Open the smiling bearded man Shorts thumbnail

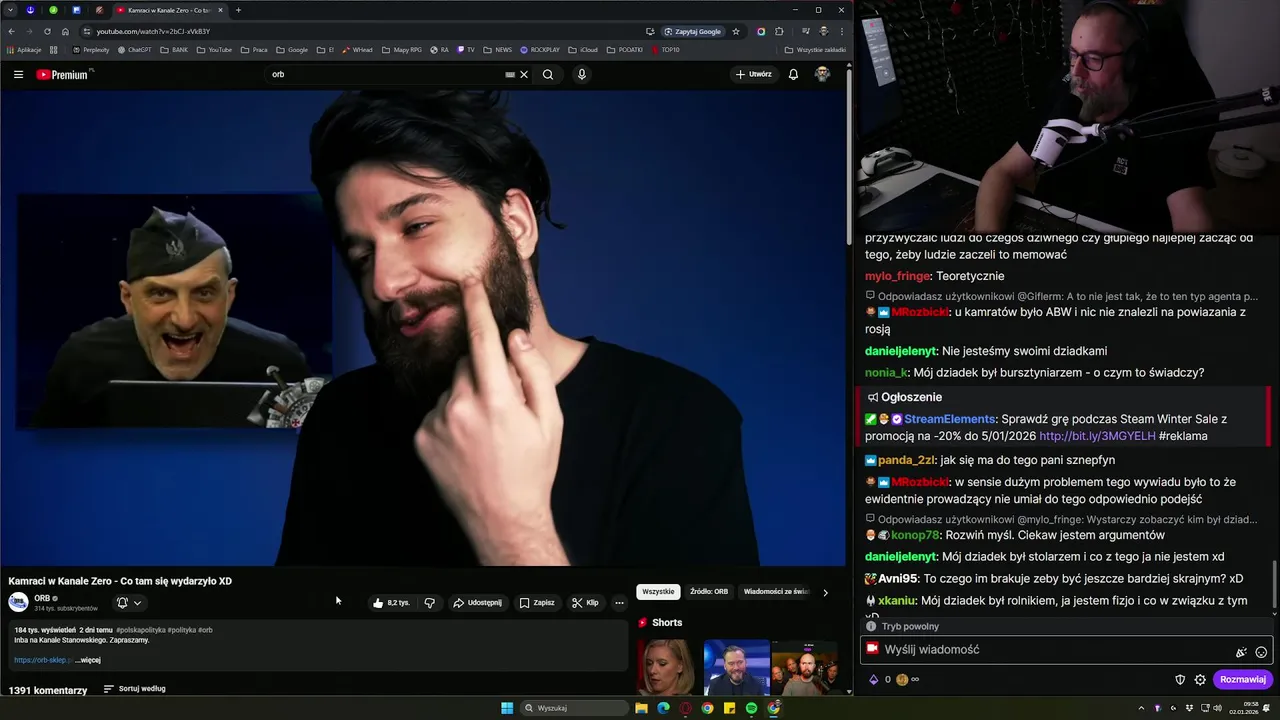(x=736, y=668)
